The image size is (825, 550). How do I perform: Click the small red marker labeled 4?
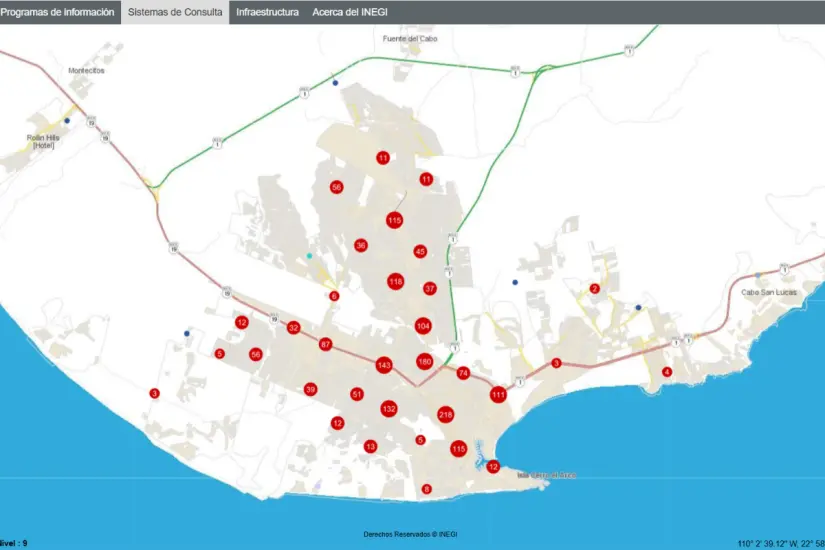[667, 372]
